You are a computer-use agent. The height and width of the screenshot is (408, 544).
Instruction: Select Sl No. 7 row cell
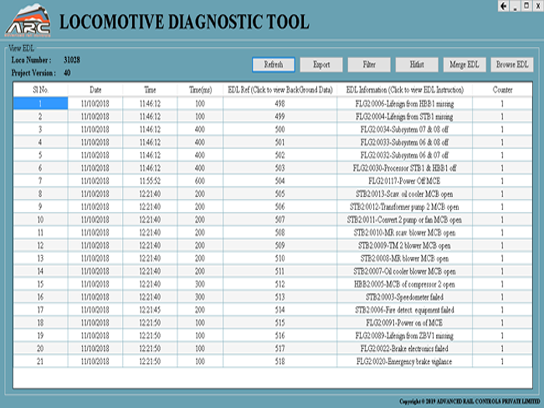[41, 181]
